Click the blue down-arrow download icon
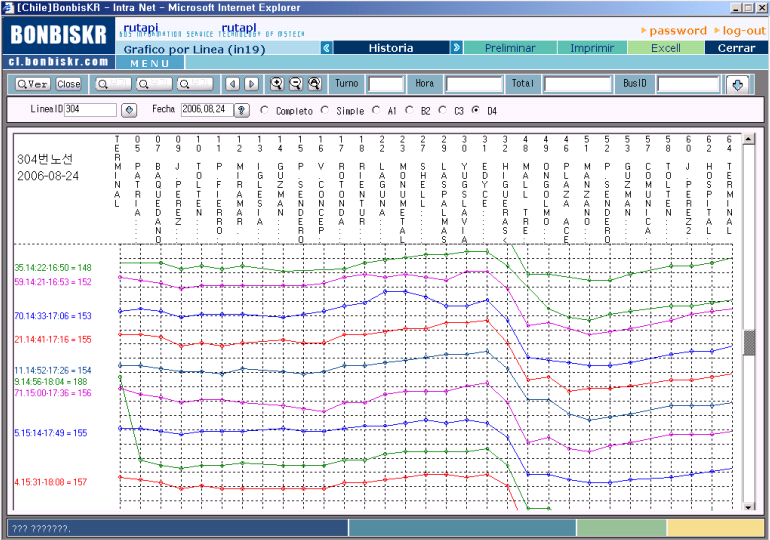This screenshot has height=540, width=770. pos(737,84)
